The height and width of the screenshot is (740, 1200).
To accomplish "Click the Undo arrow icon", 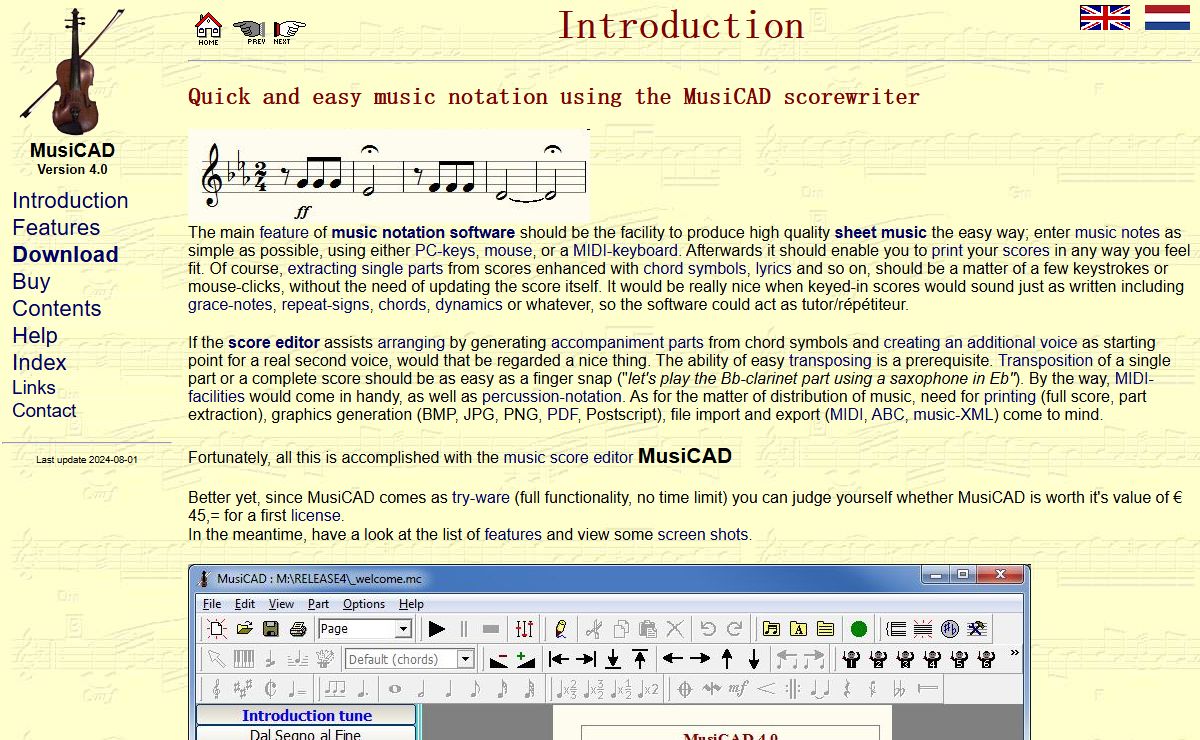I will [708, 629].
